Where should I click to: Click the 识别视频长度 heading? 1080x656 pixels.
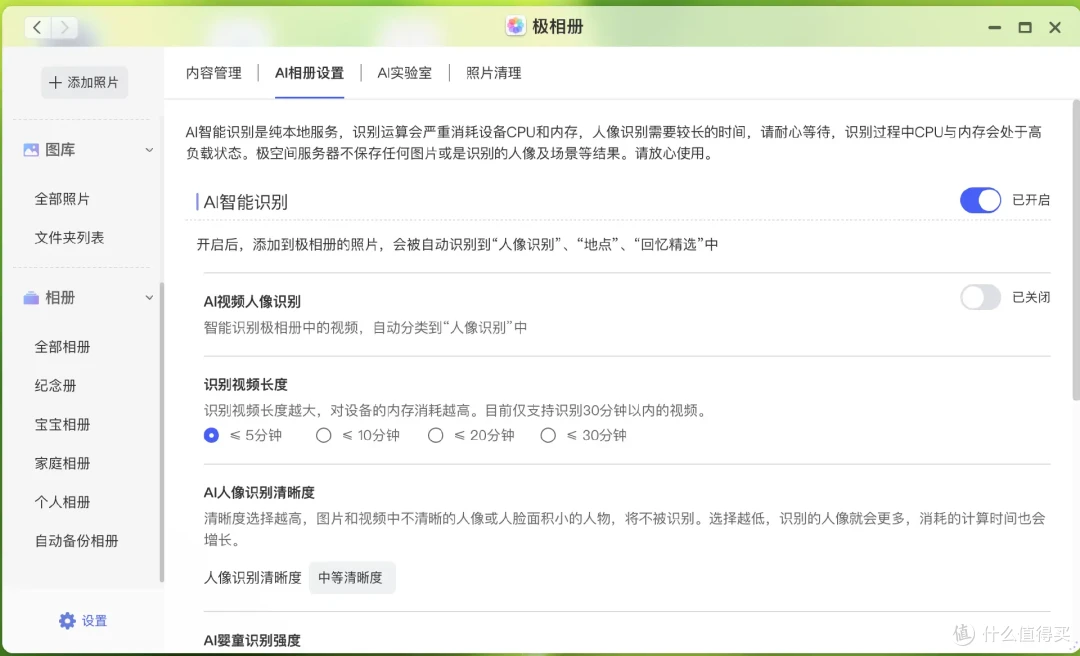tap(245, 385)
